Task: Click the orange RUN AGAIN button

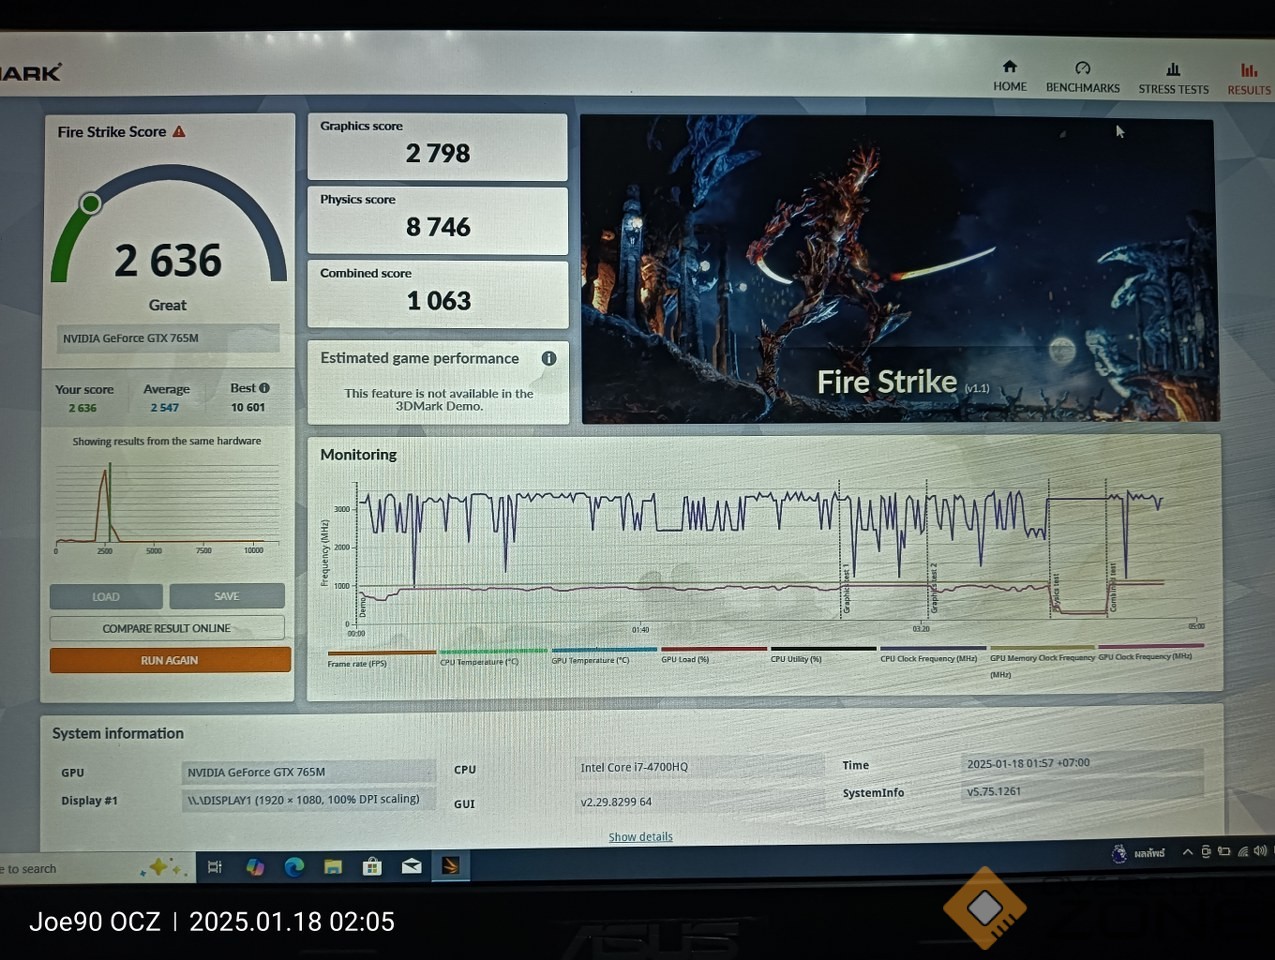Action: point(170,660)
